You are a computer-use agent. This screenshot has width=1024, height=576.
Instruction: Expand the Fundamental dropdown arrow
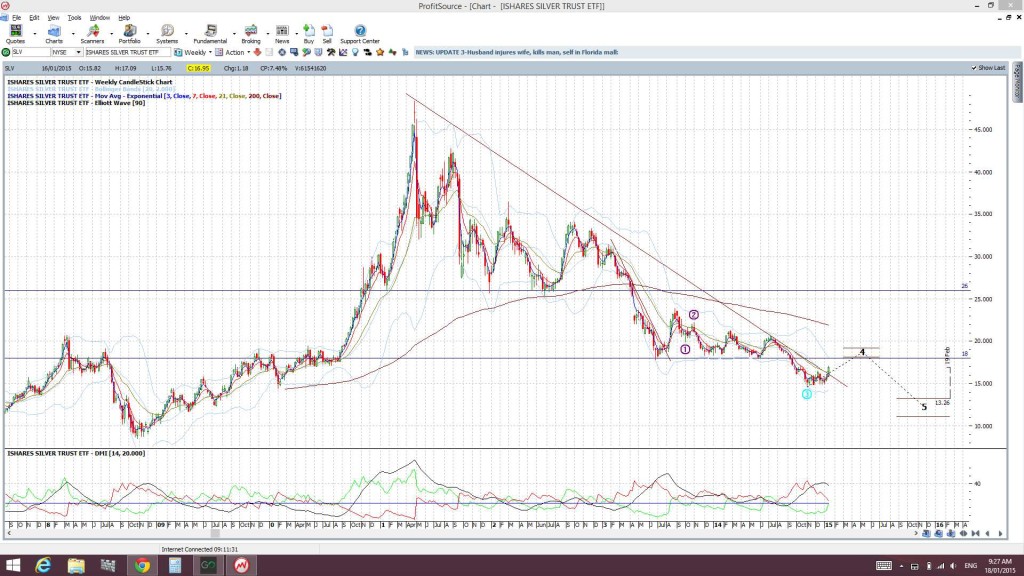pyautogui.click(x=234, y=33)
